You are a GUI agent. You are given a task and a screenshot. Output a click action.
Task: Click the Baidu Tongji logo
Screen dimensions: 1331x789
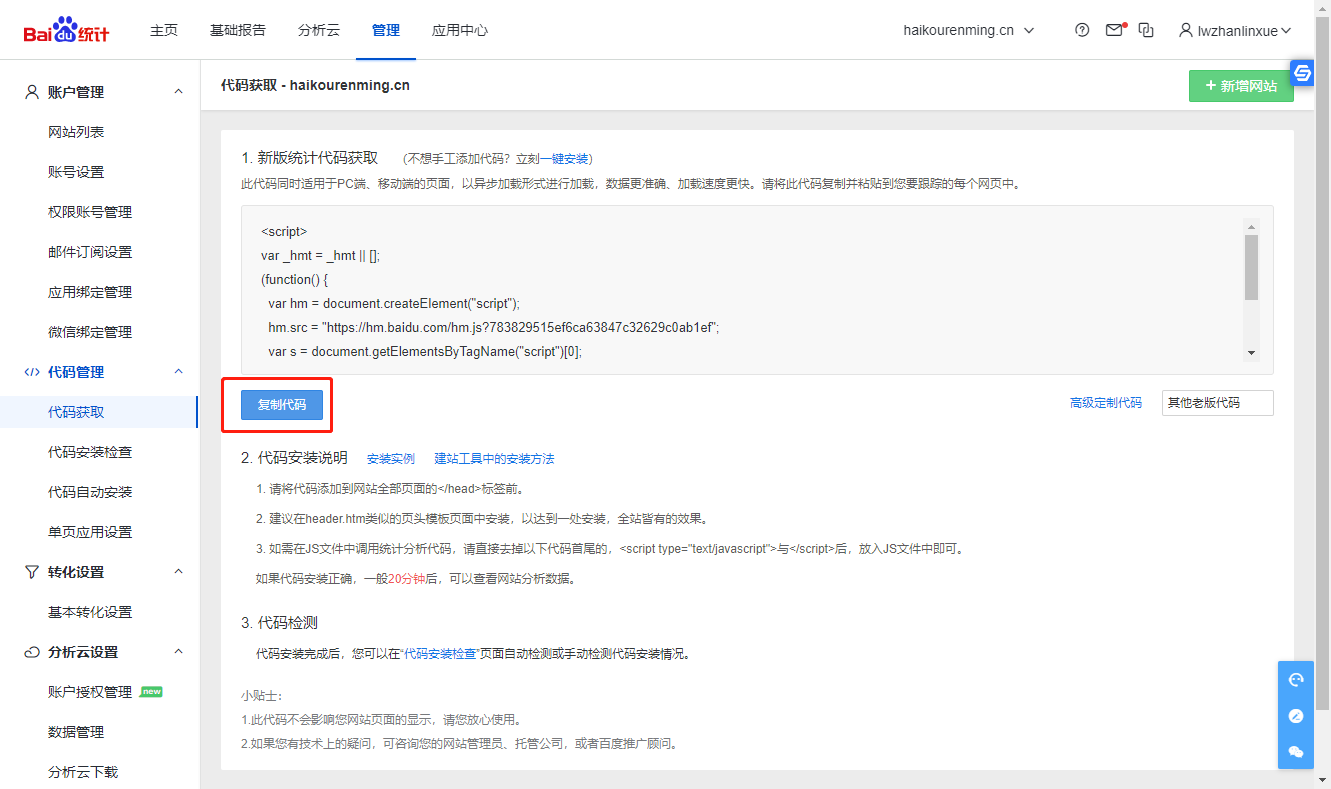coord(67,30)
